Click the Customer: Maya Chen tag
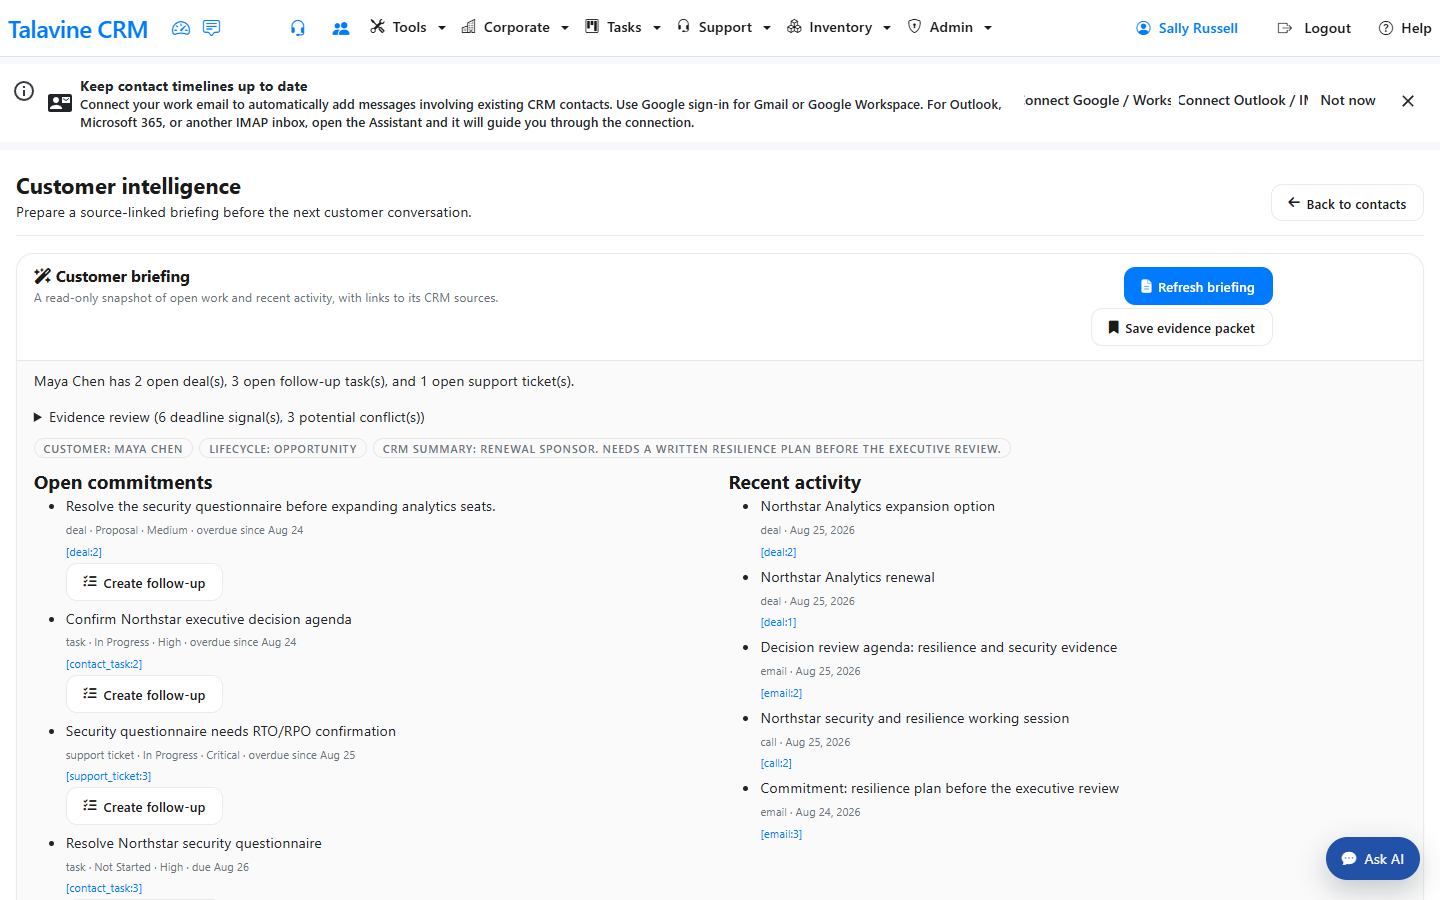The height and width of the screenshot is (900, 1440). click(113, 449)
